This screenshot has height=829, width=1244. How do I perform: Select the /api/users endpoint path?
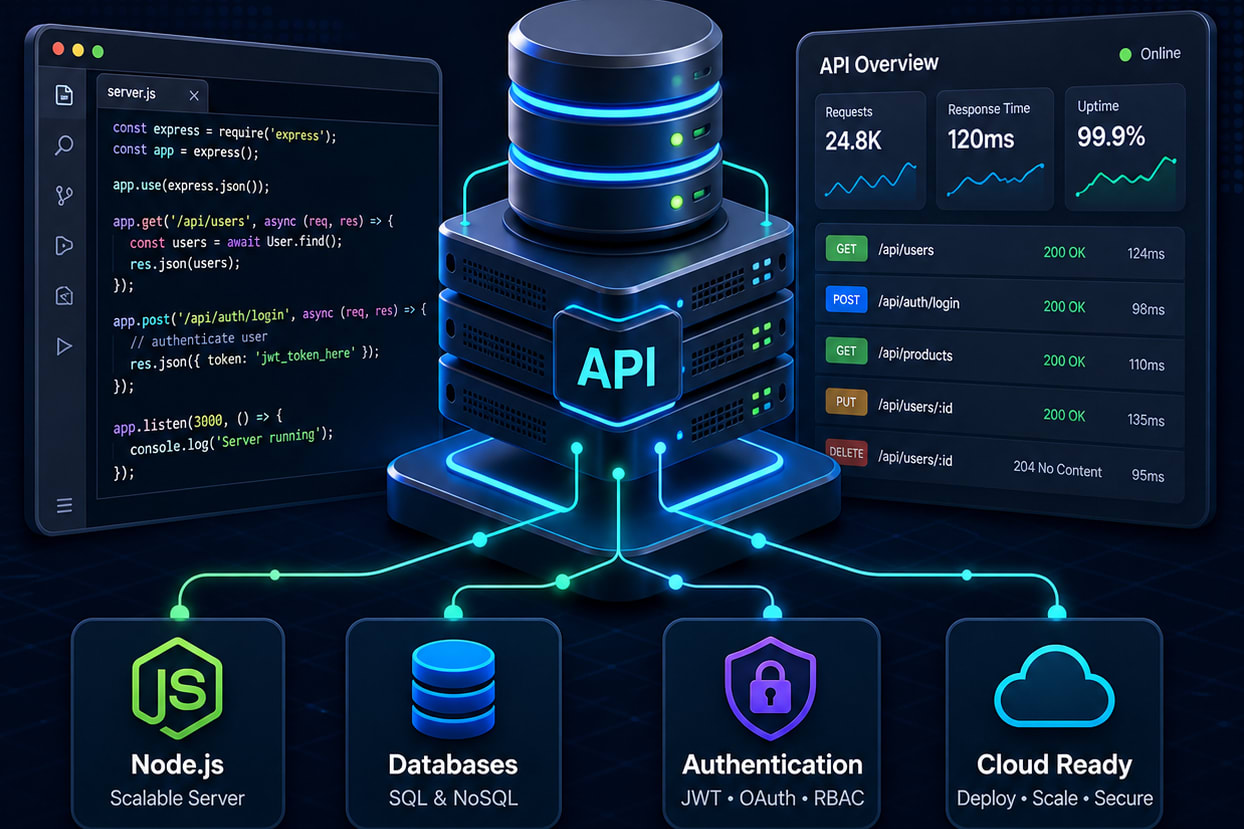[905, 250]
